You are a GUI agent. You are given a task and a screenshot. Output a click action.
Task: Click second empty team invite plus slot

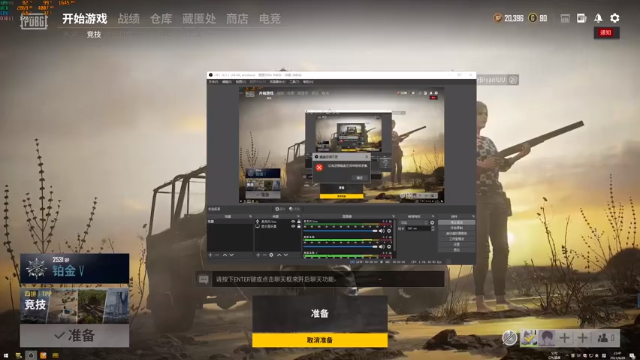click(x=582, y=338)
